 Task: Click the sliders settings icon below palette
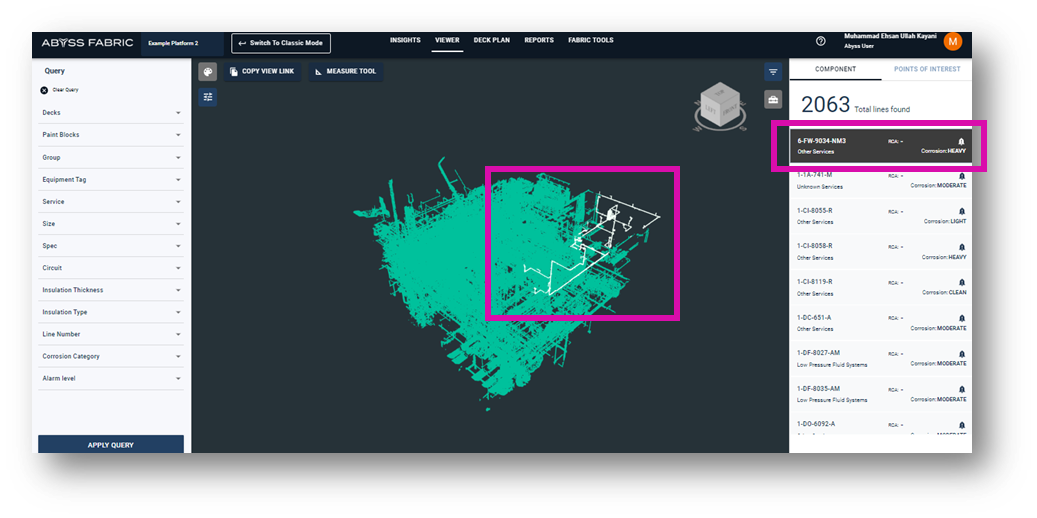(207, 97)
